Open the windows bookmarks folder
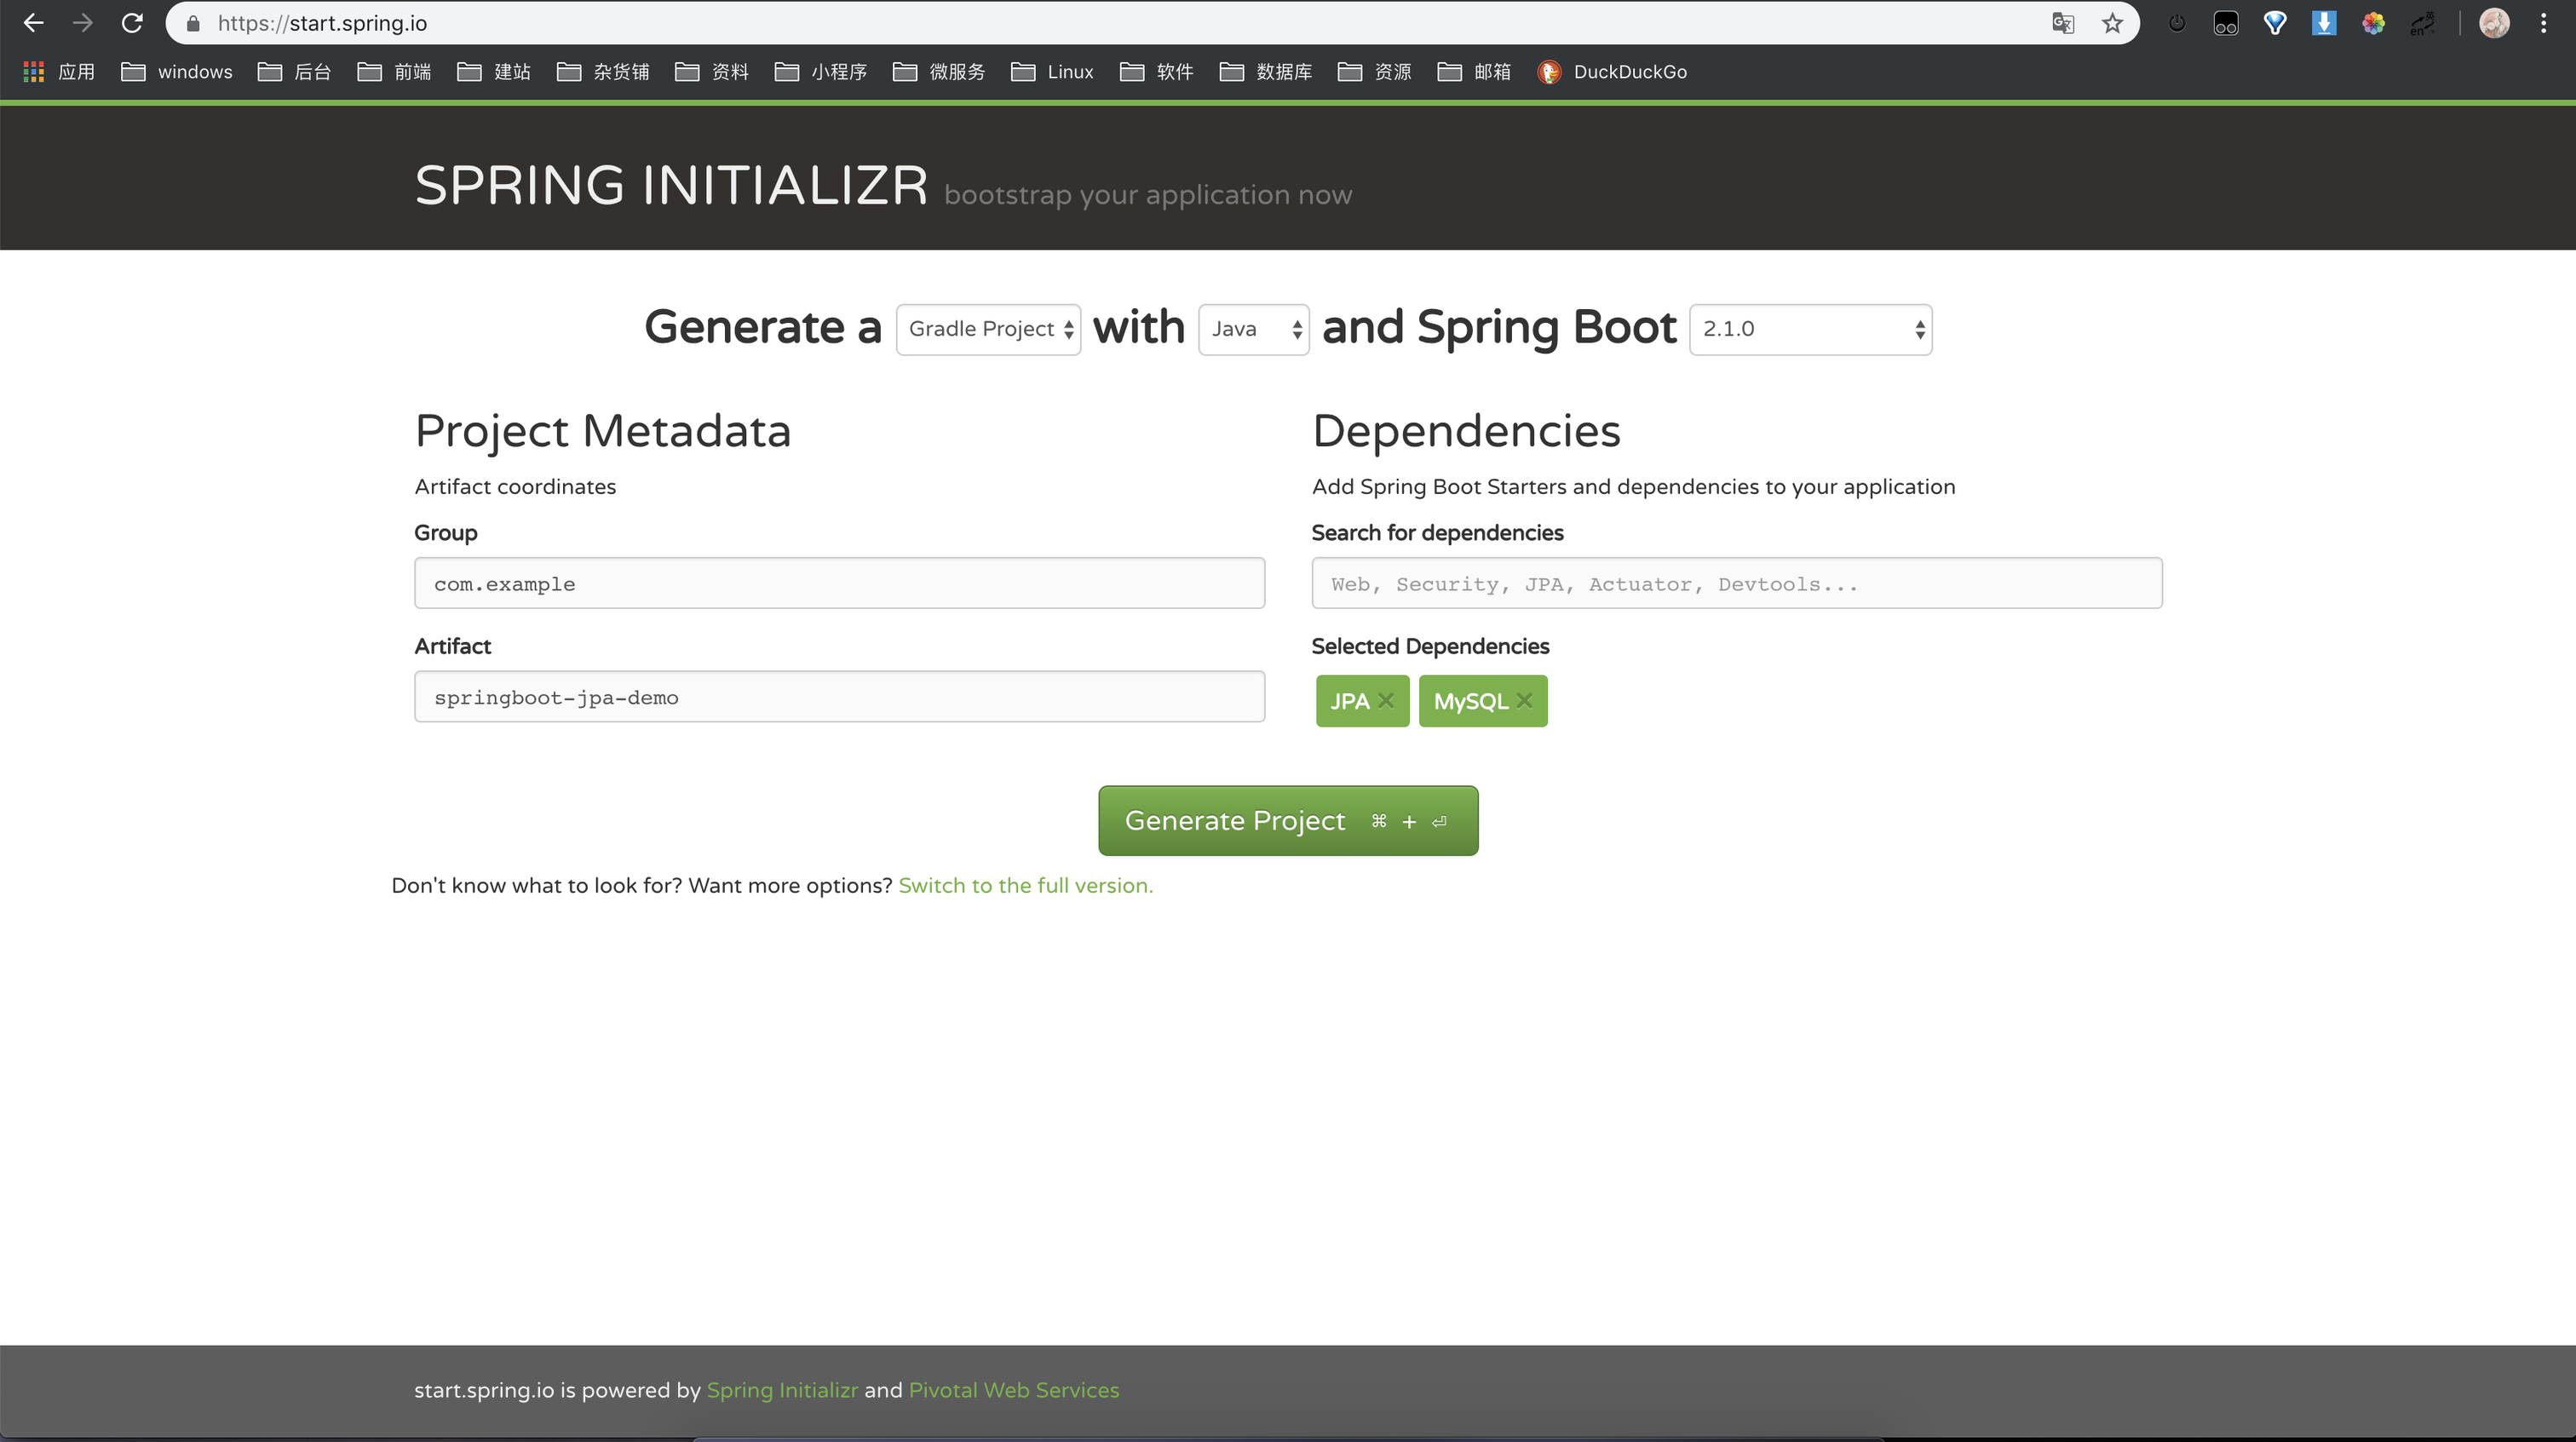This screenshot has width=2576, height=1442. [x=177, y=72]
